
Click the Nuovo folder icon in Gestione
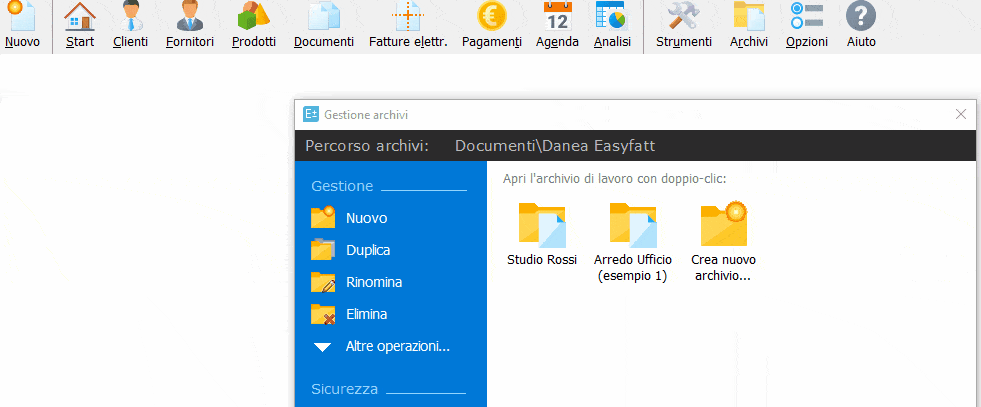(x=323, y=218)
